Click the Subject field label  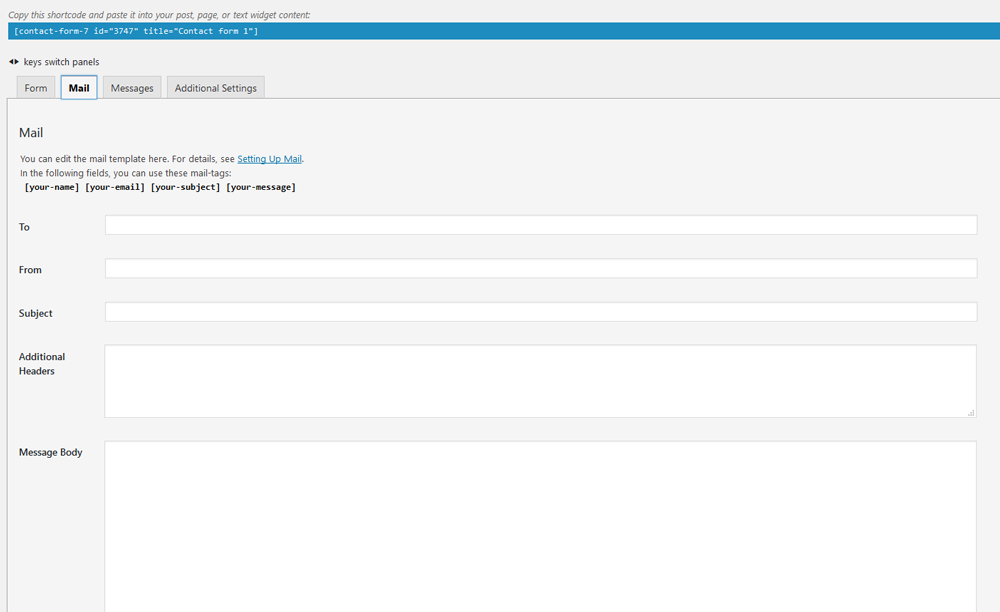(36, 313)
